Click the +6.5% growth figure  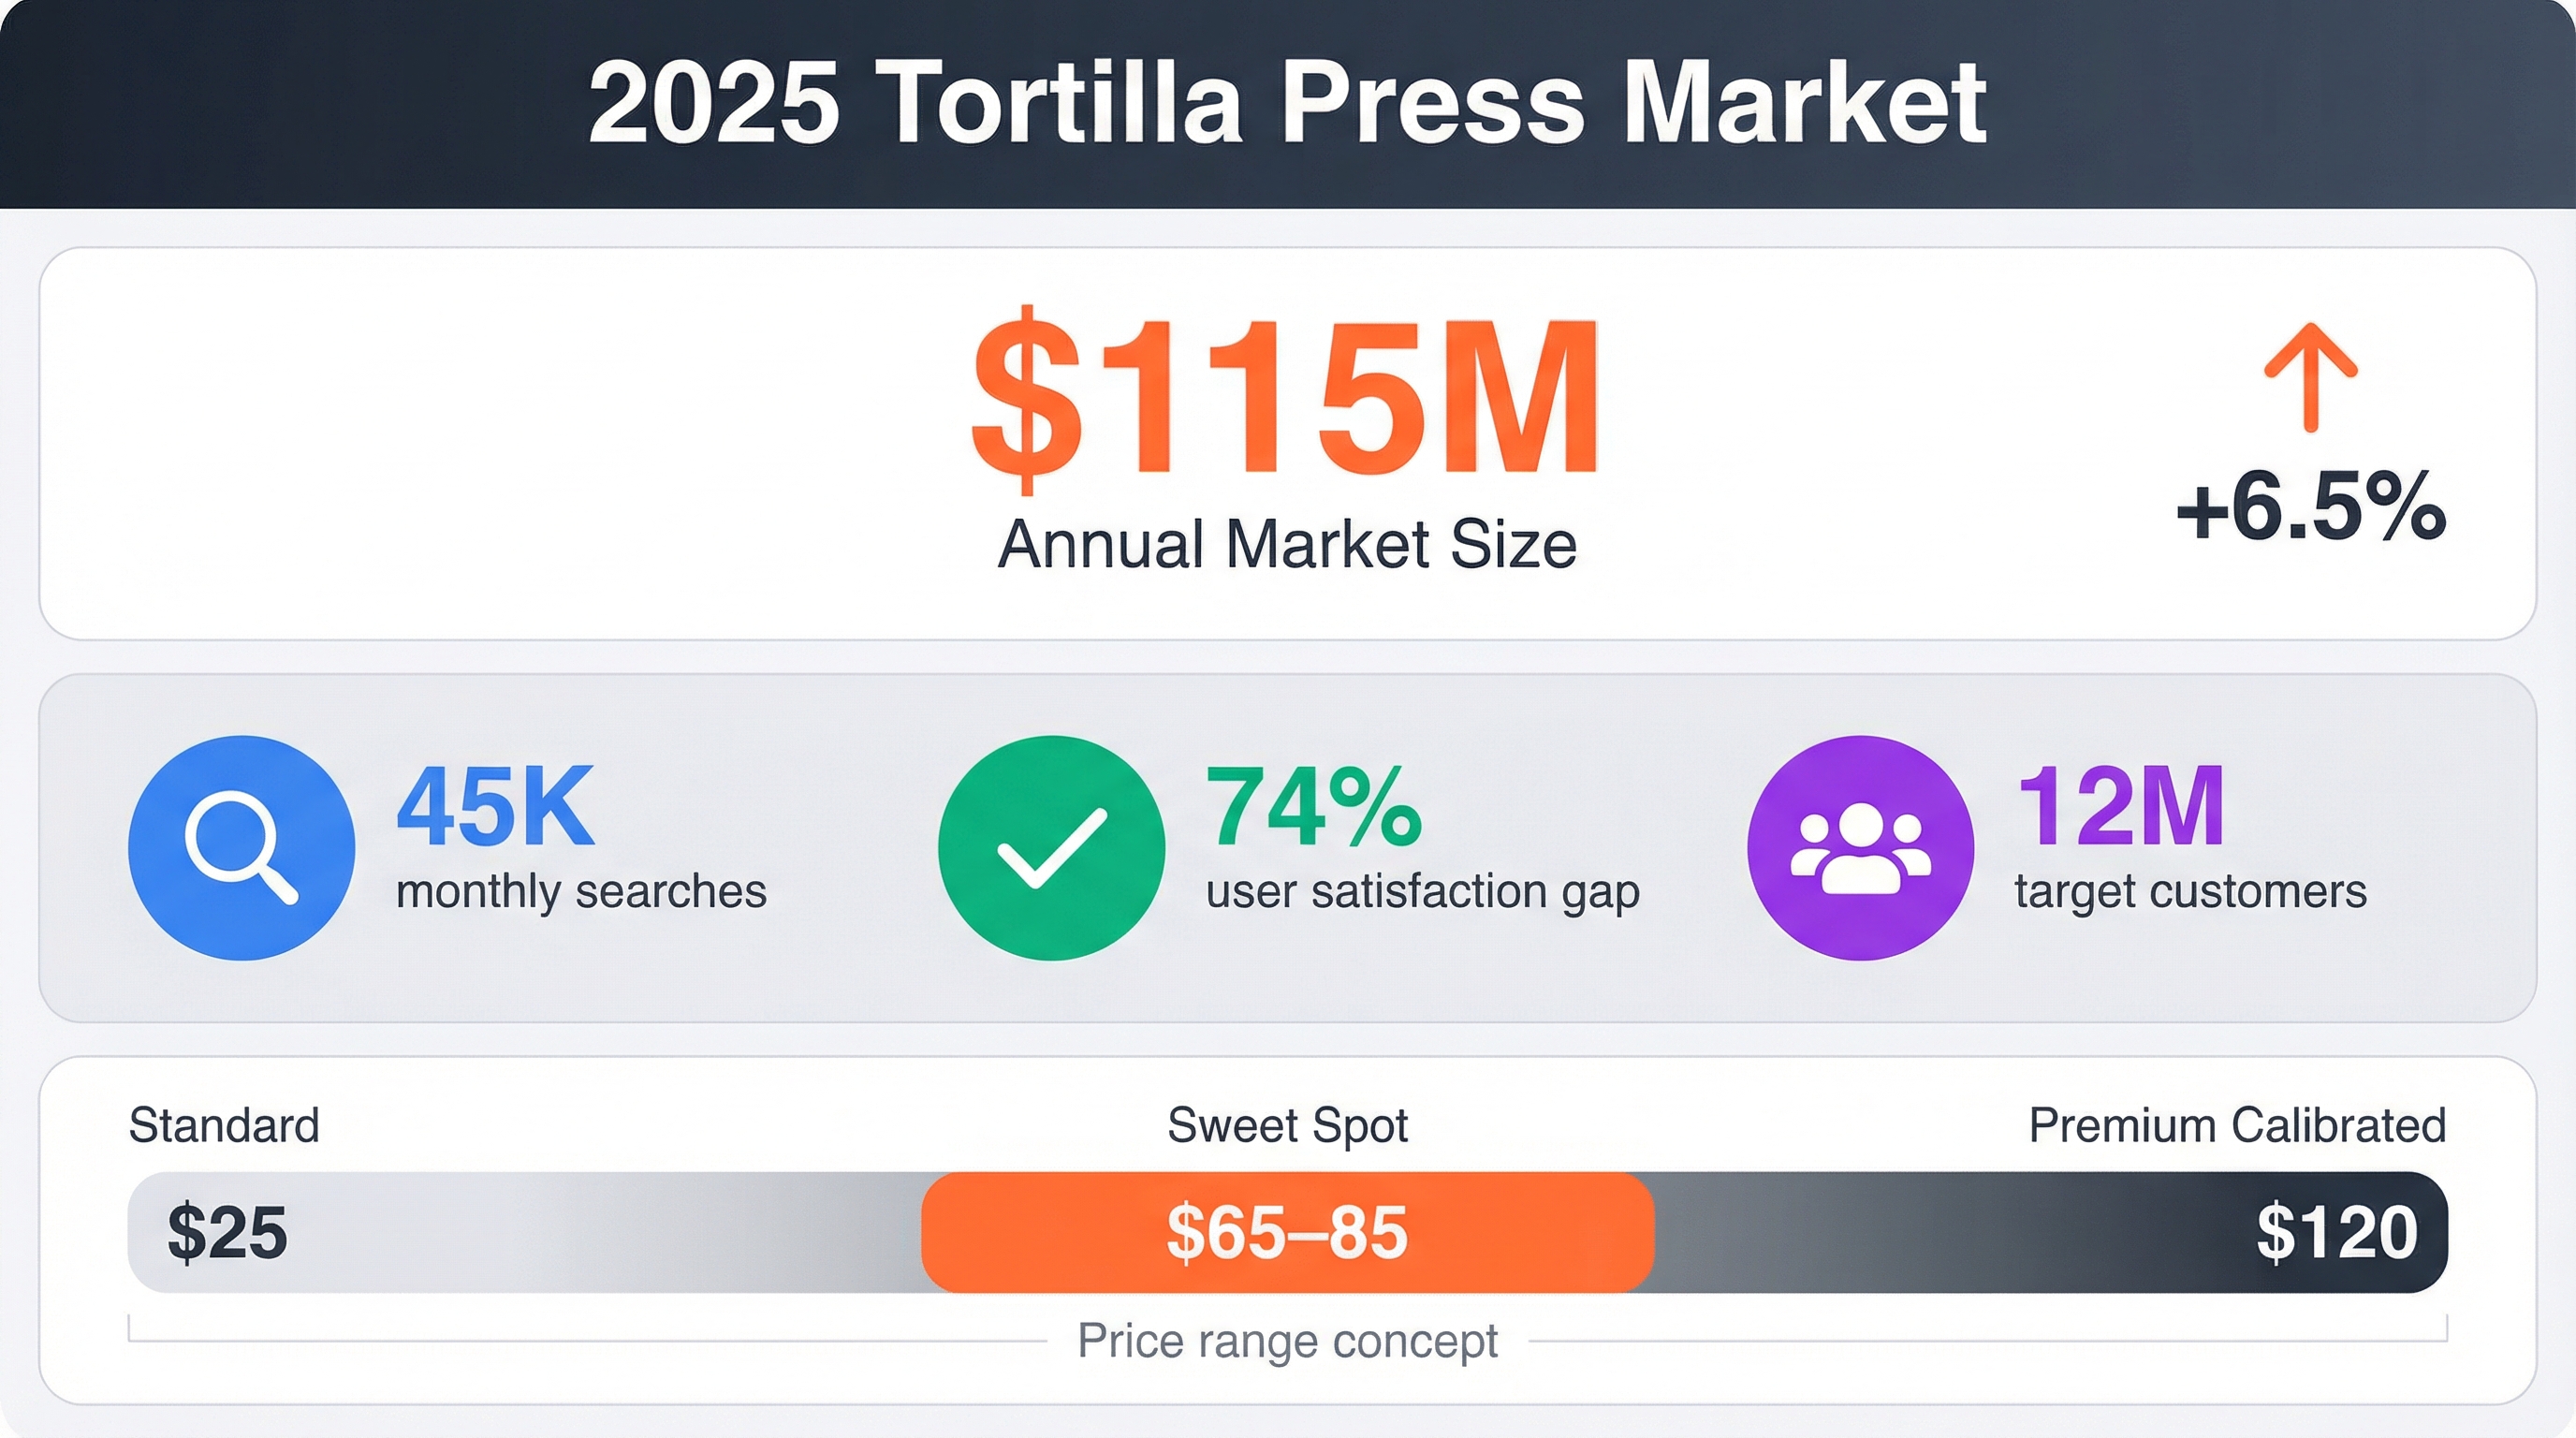(x=2310, y=507)
